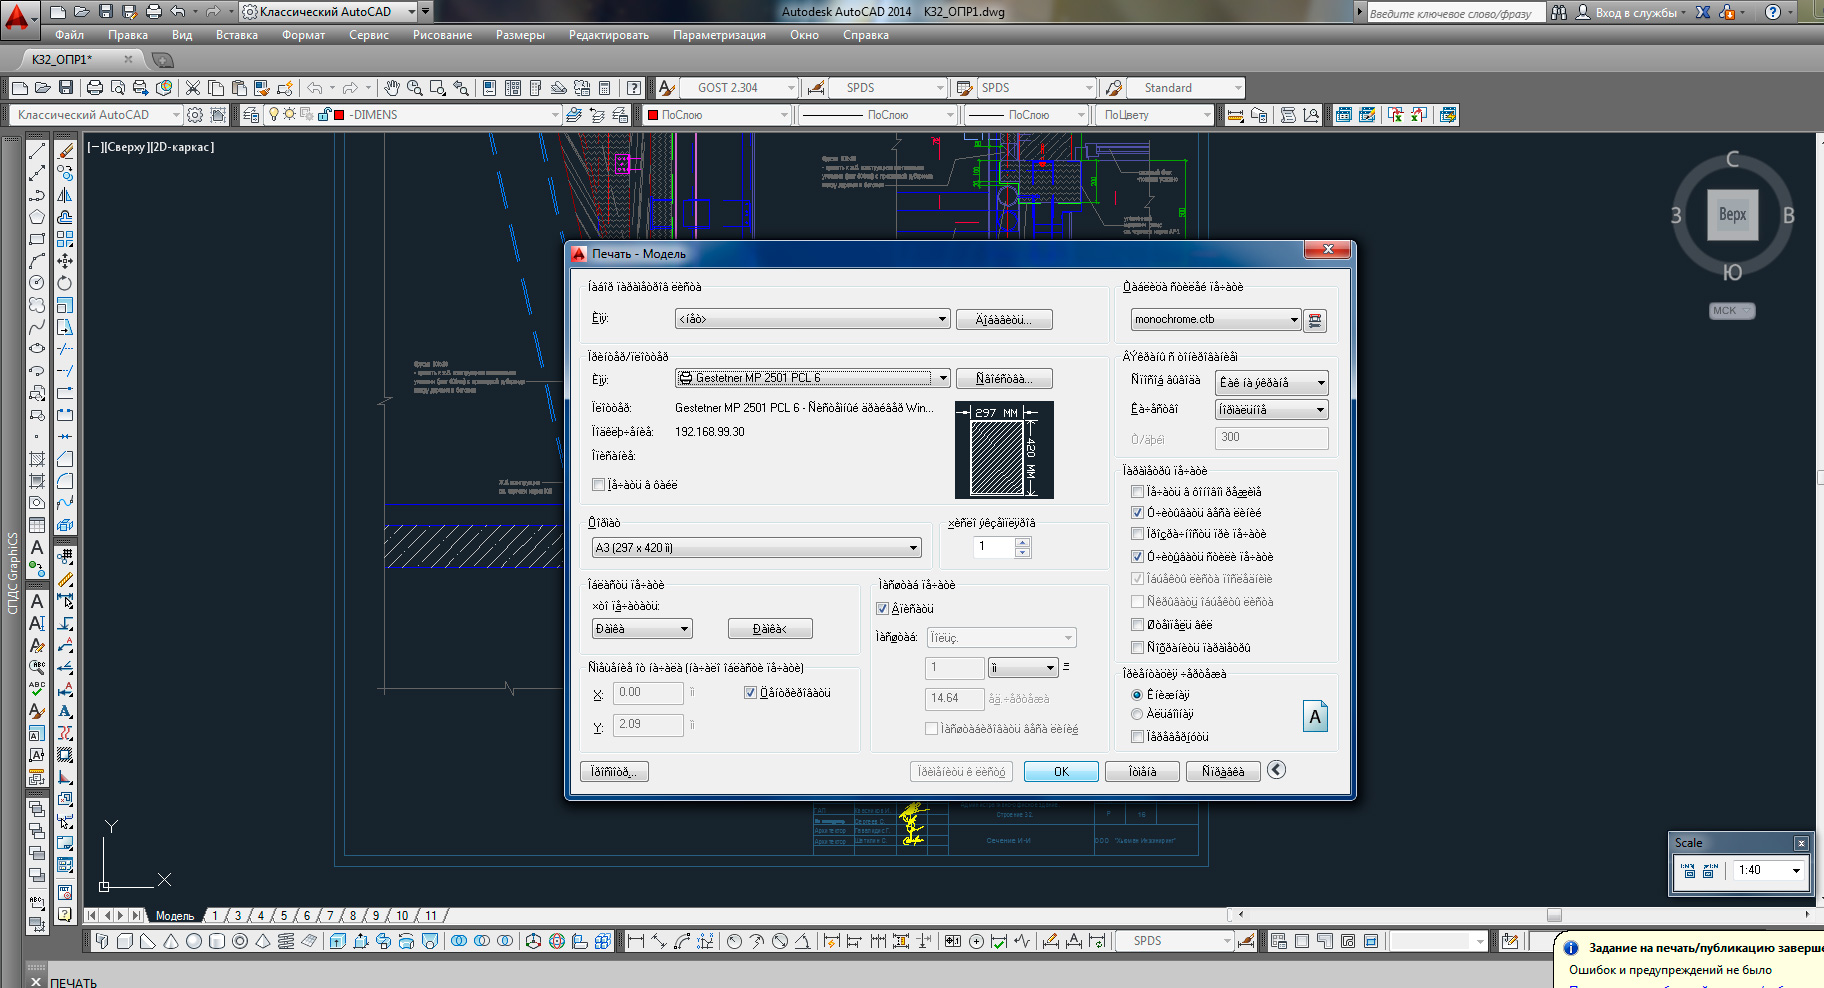Click the Plot printer icon in standard toolbar
This screenshot has width=1824, height=988.
tap(95, 88)
